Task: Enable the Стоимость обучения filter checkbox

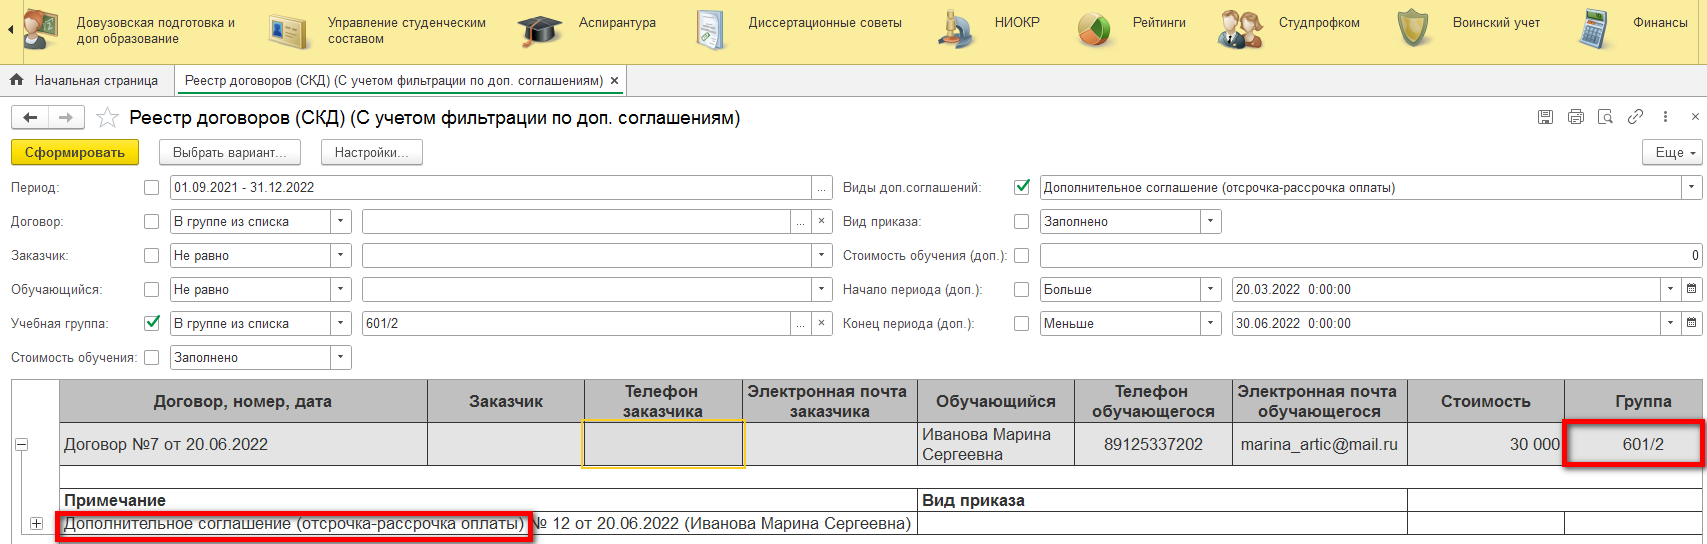Action: pos(152,357)
